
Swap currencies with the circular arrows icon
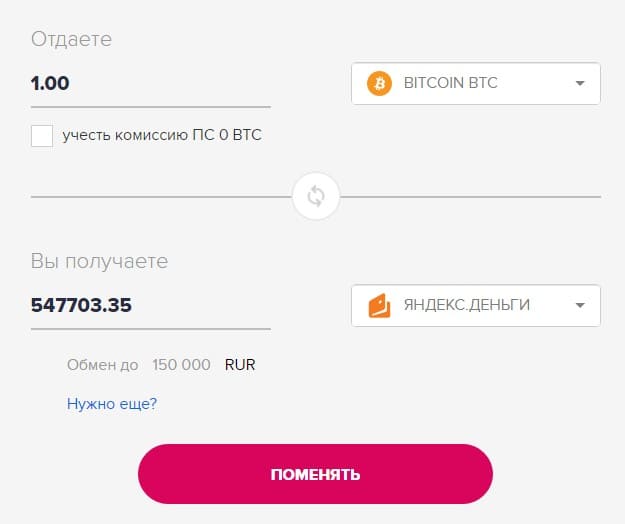(x=316, y=196)
